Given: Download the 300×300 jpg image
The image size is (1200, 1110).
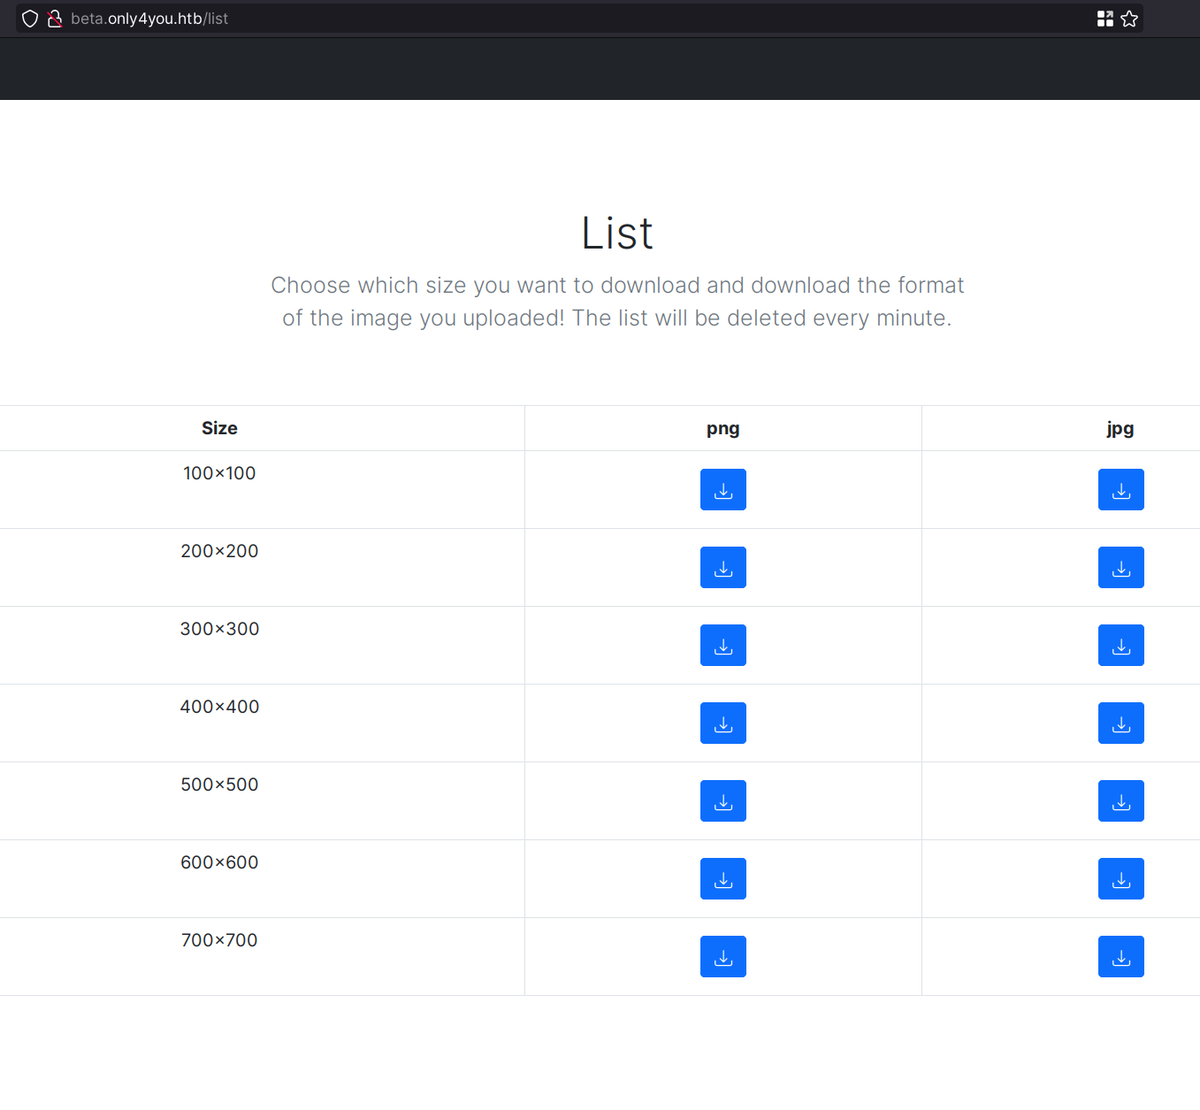Looking at the screenshot, I should [x=1121, y=646].
